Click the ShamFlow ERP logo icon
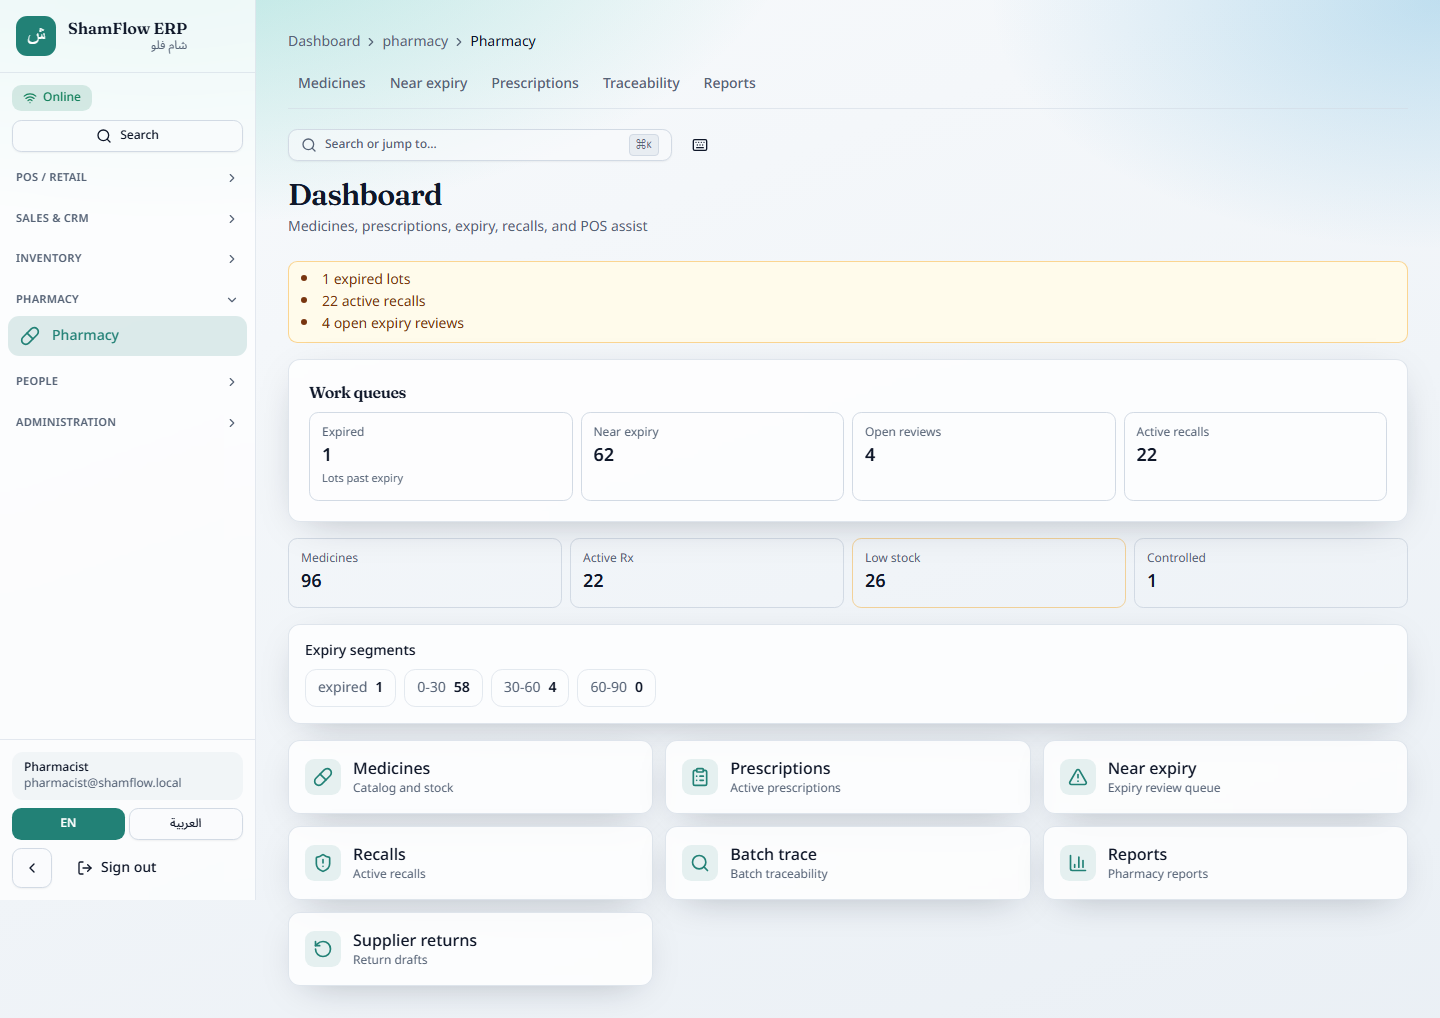The image size is (1440, 1018). click(36, 36)
